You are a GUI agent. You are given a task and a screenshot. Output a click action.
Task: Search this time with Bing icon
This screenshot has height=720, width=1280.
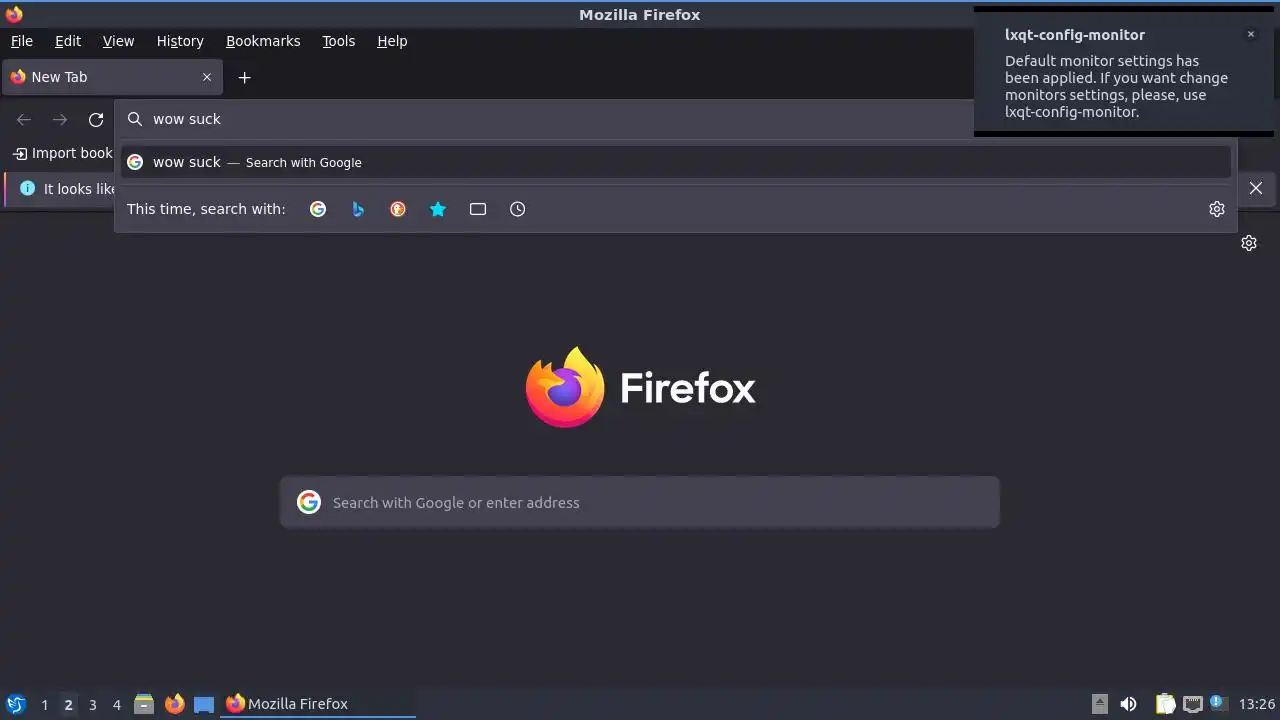pos(358,209)
